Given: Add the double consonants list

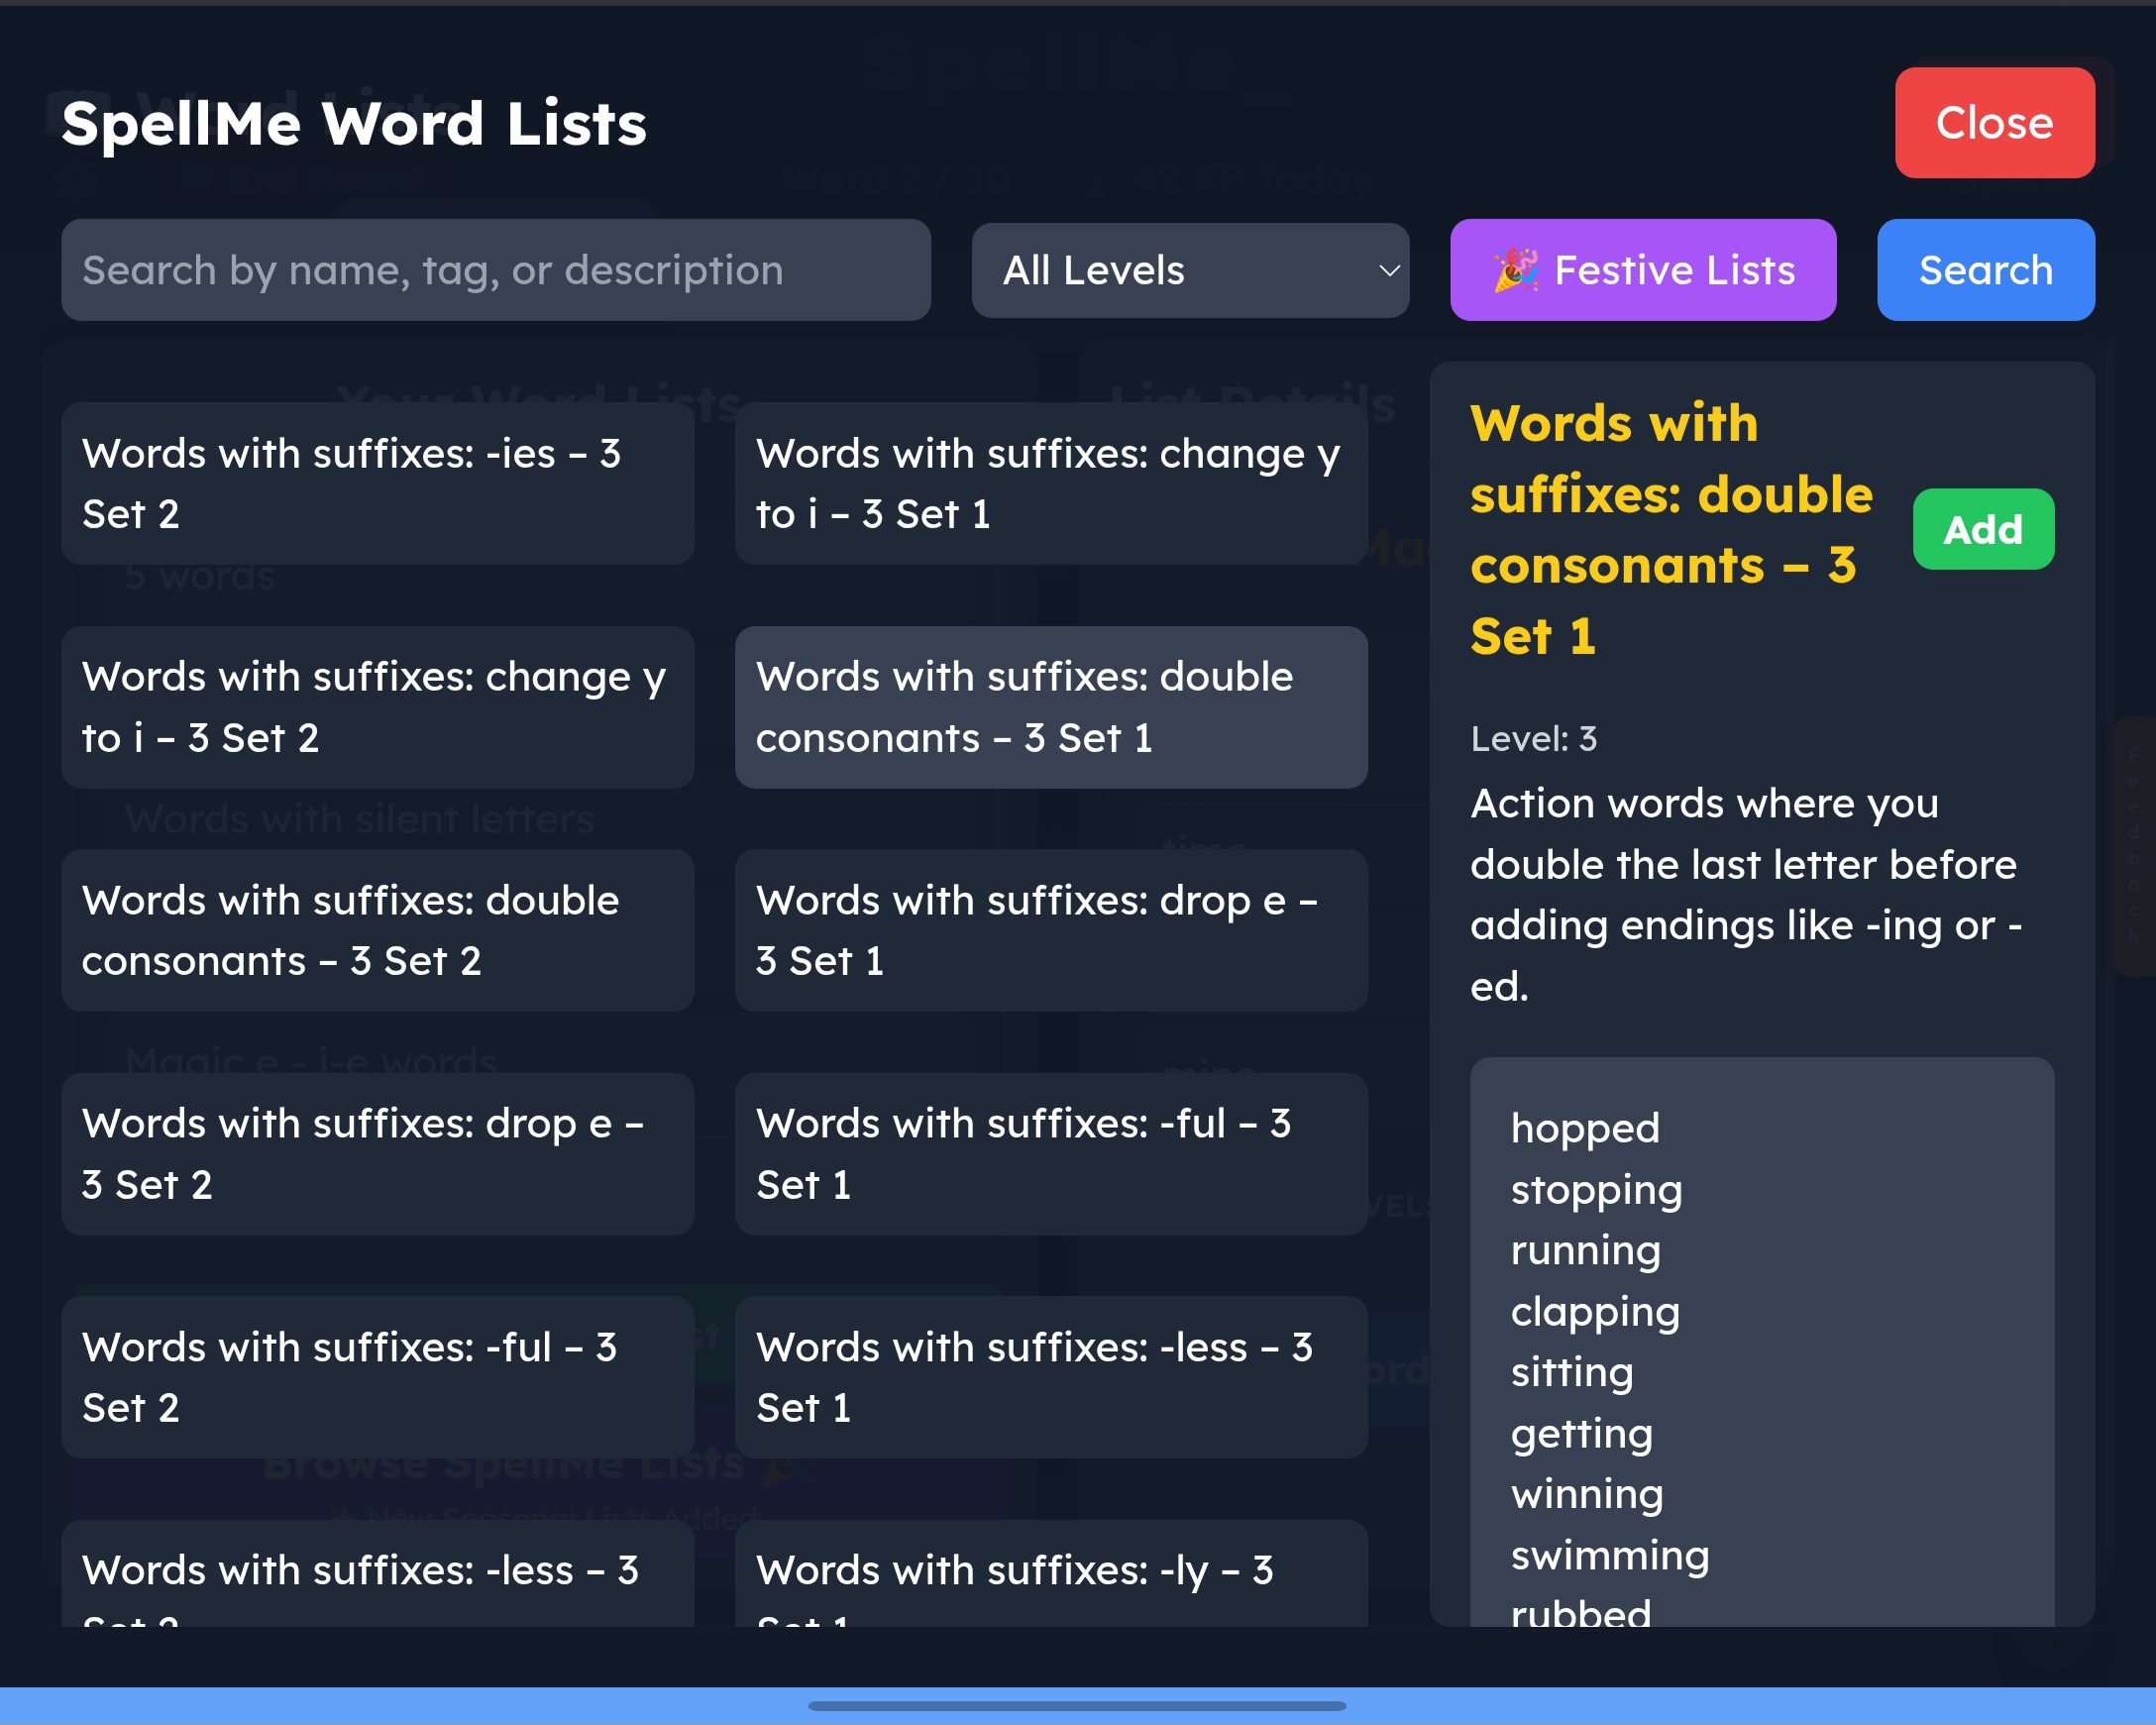Looking at the screenshot, I should tap(1982, 529).
